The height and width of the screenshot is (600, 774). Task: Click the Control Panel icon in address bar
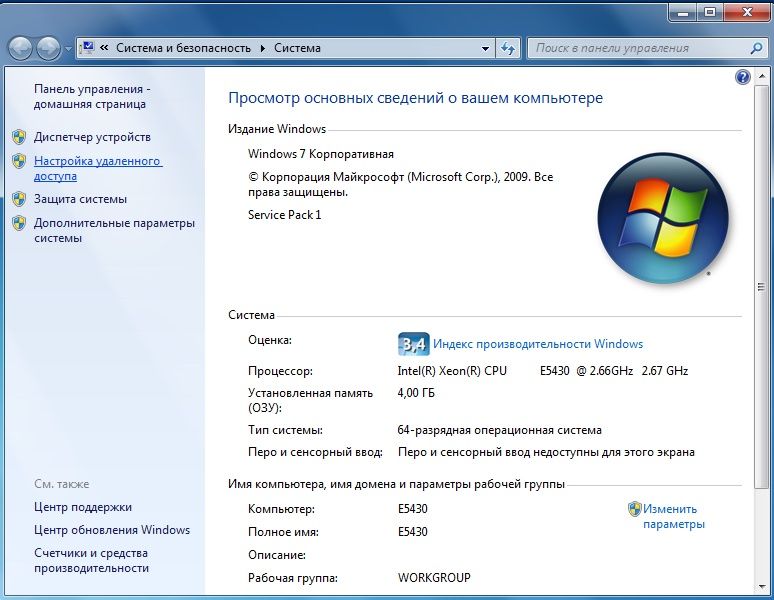pyautogui.click(x=87, y=48)
